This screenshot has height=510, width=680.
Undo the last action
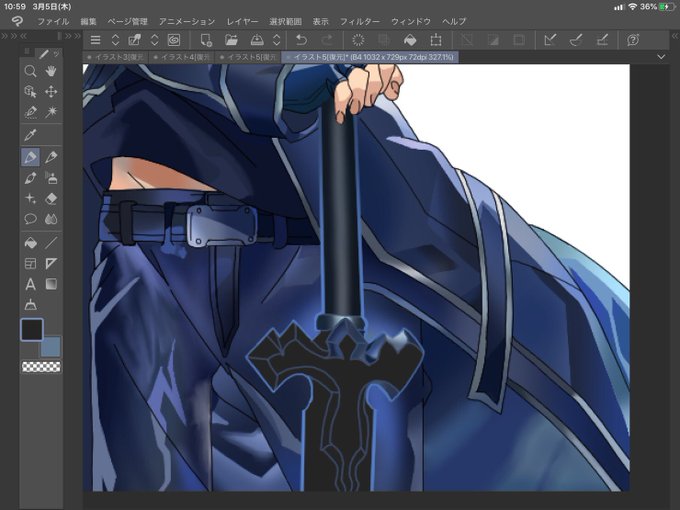pyautogui.click(x=301, y=40)
